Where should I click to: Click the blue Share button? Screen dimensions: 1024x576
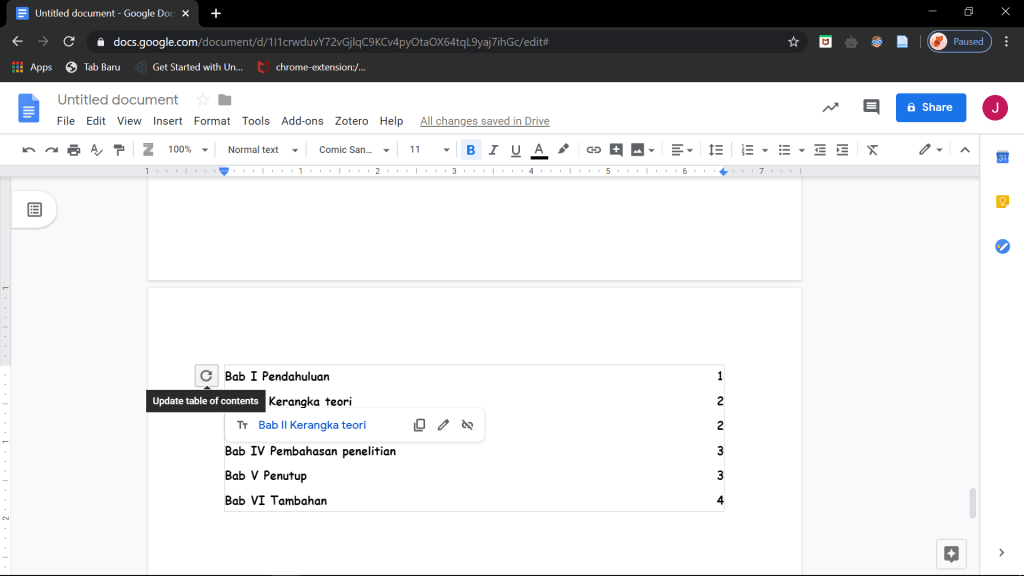click(930, 107)
